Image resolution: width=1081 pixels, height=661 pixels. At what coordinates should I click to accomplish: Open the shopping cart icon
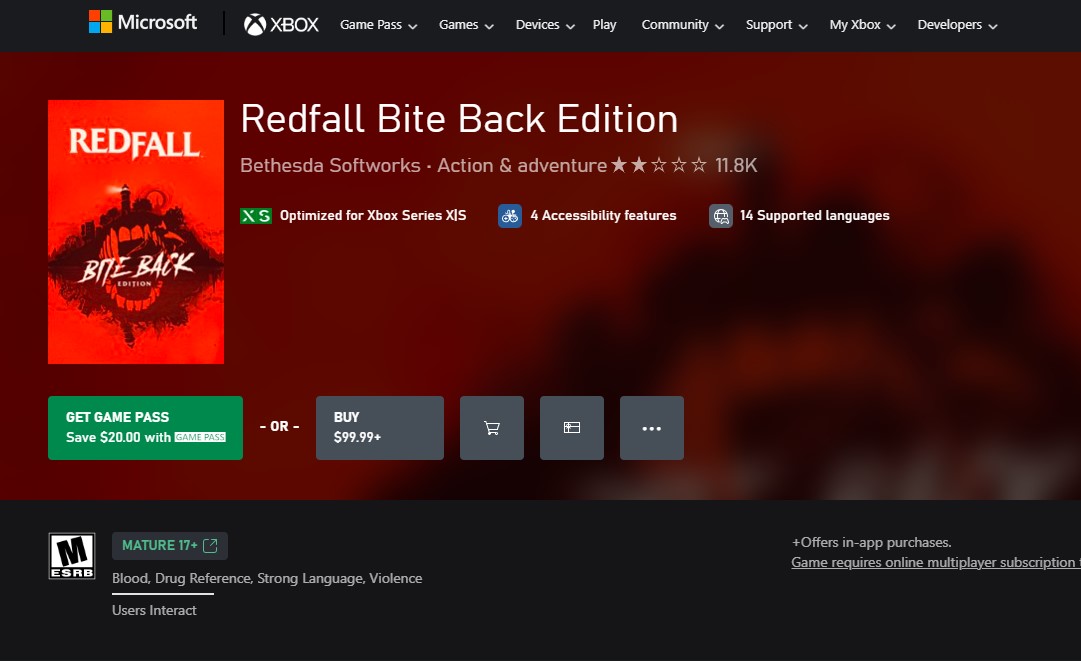pyautogui.click(x=491, y=427)
